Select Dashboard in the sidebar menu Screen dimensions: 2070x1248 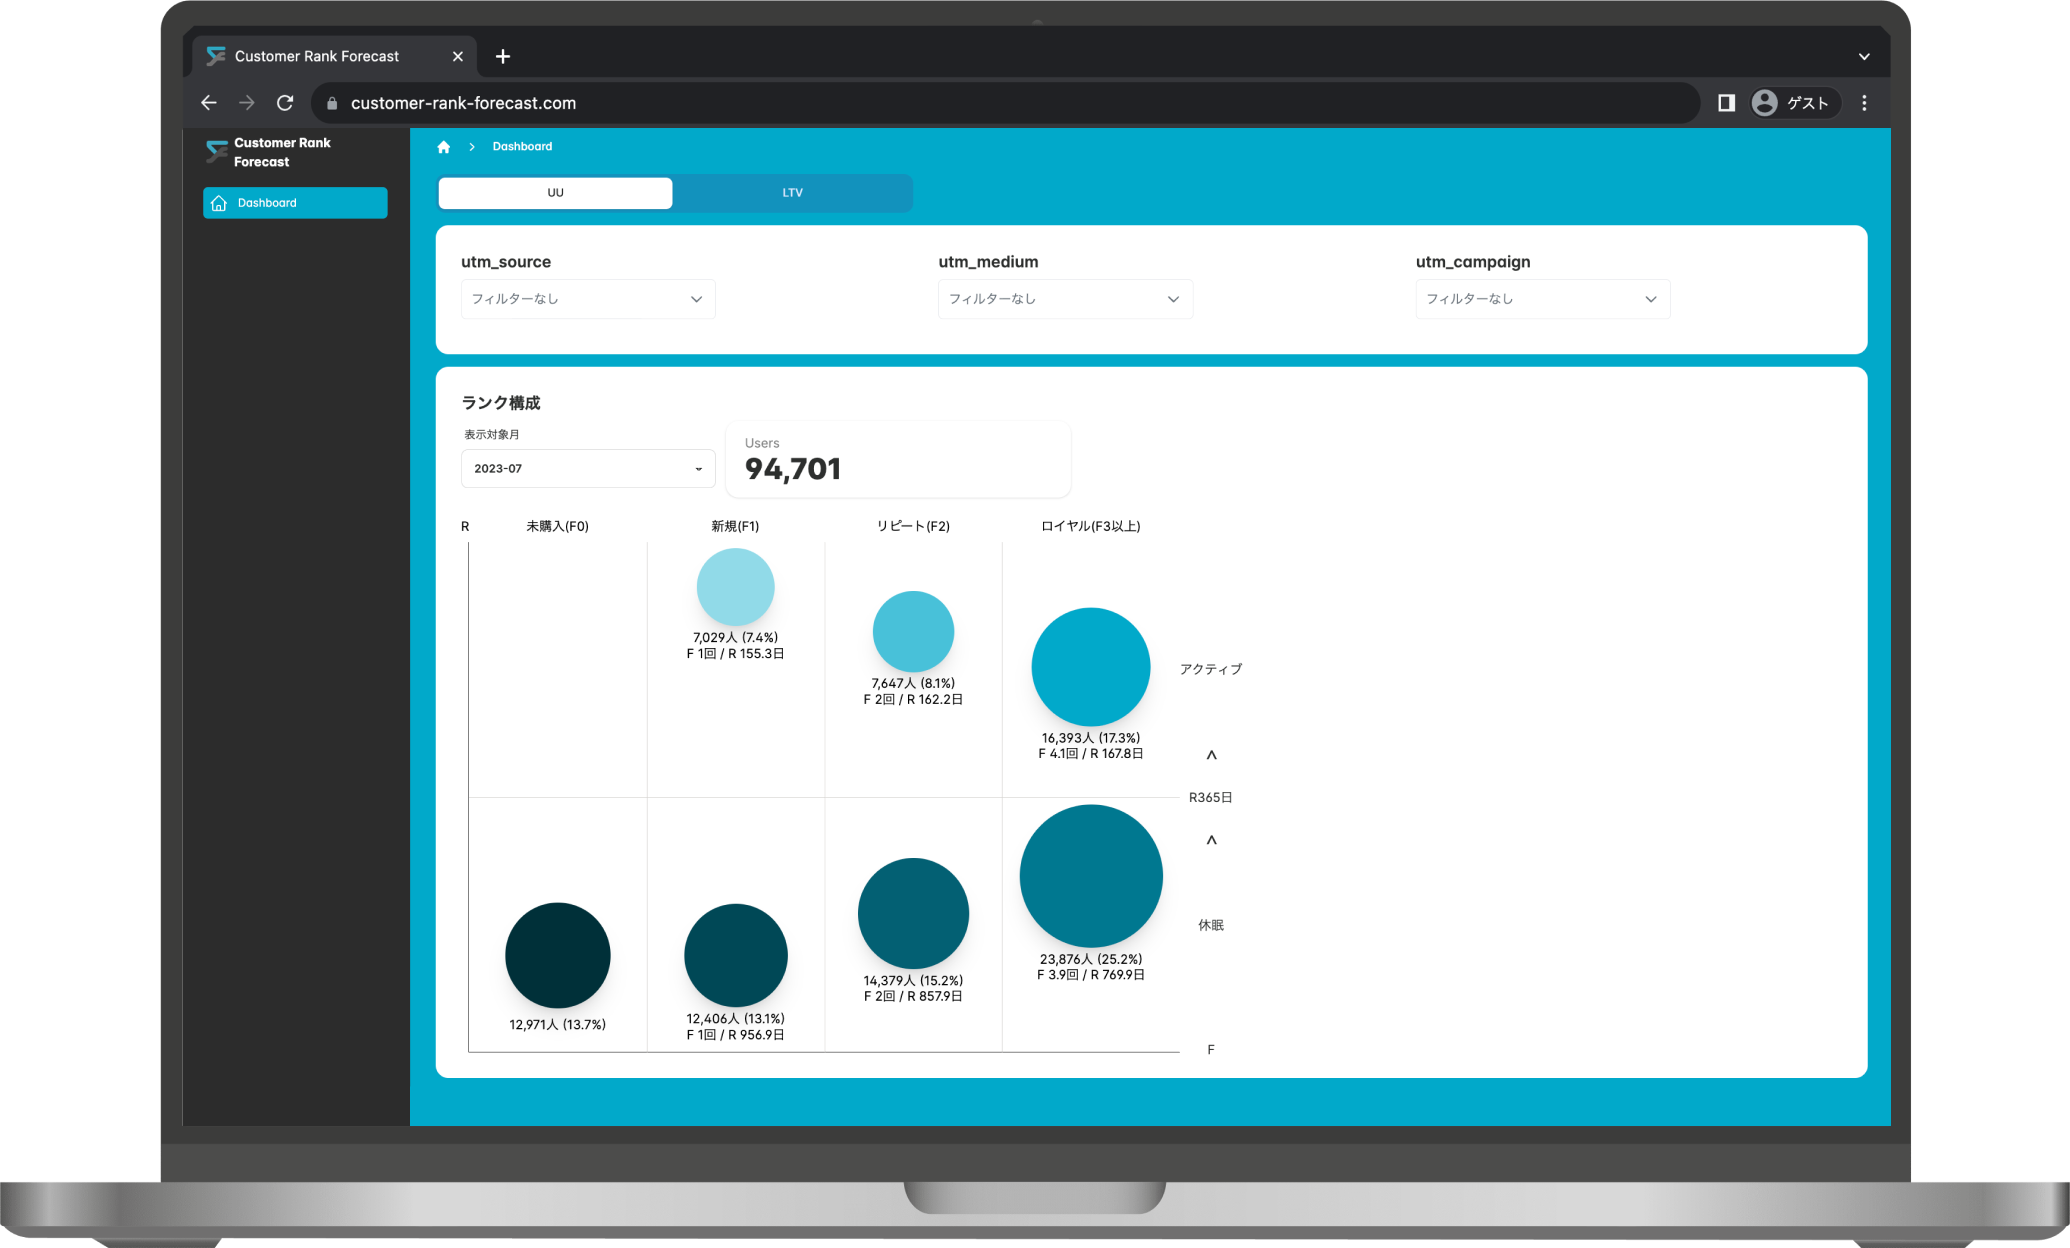click(295, 203)
